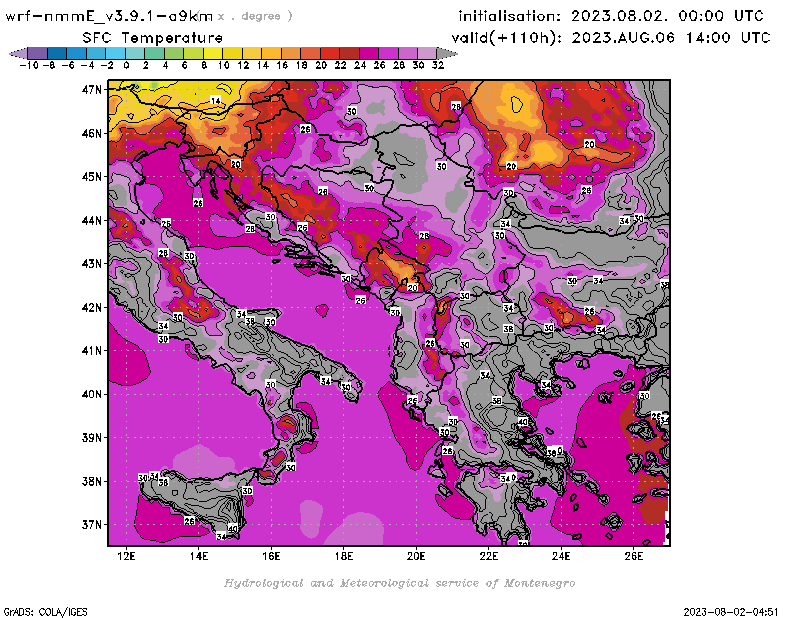This screenshot has width=800, height=618.
Task: Select the valid(+110h) 2023.AUG.06 14:00 UTC line
Action: pos(611,38)
